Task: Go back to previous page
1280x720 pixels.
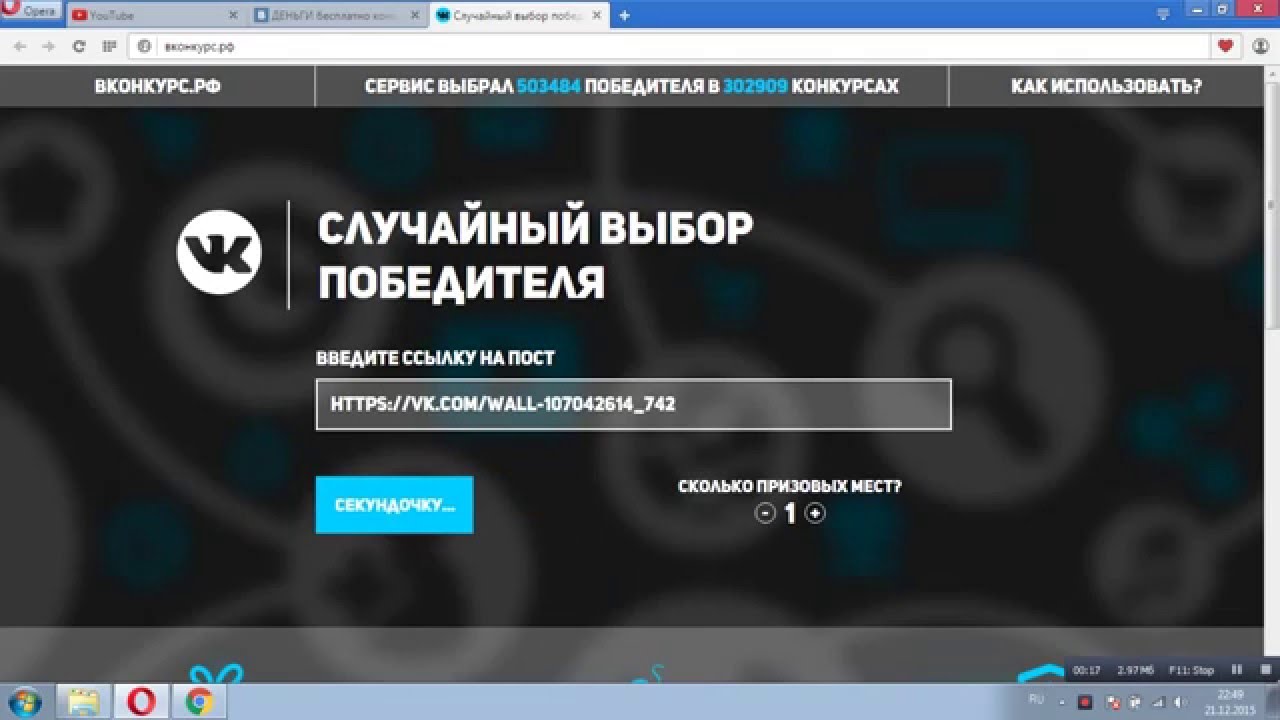Action: coord(20,46)
